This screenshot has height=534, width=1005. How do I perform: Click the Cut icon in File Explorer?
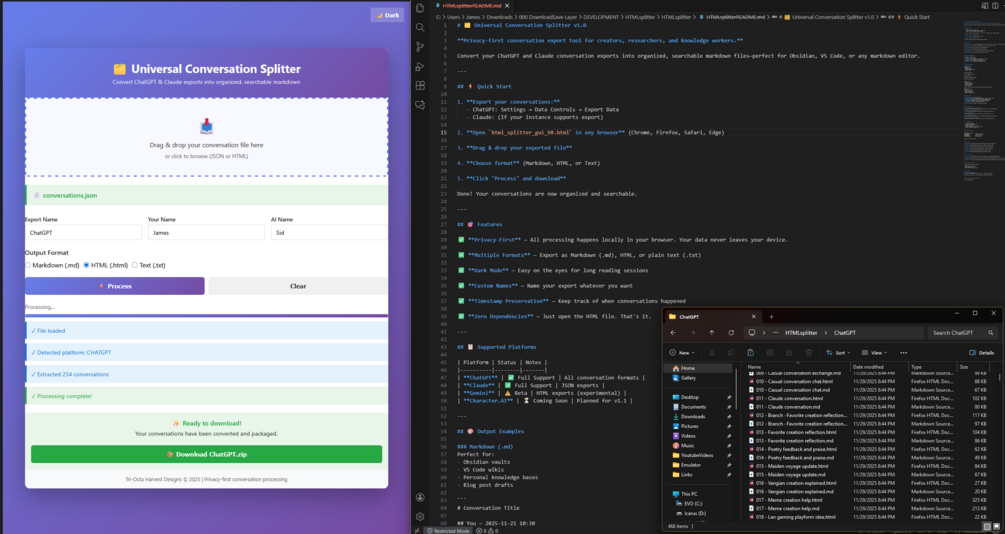click(x=711, y=353)
